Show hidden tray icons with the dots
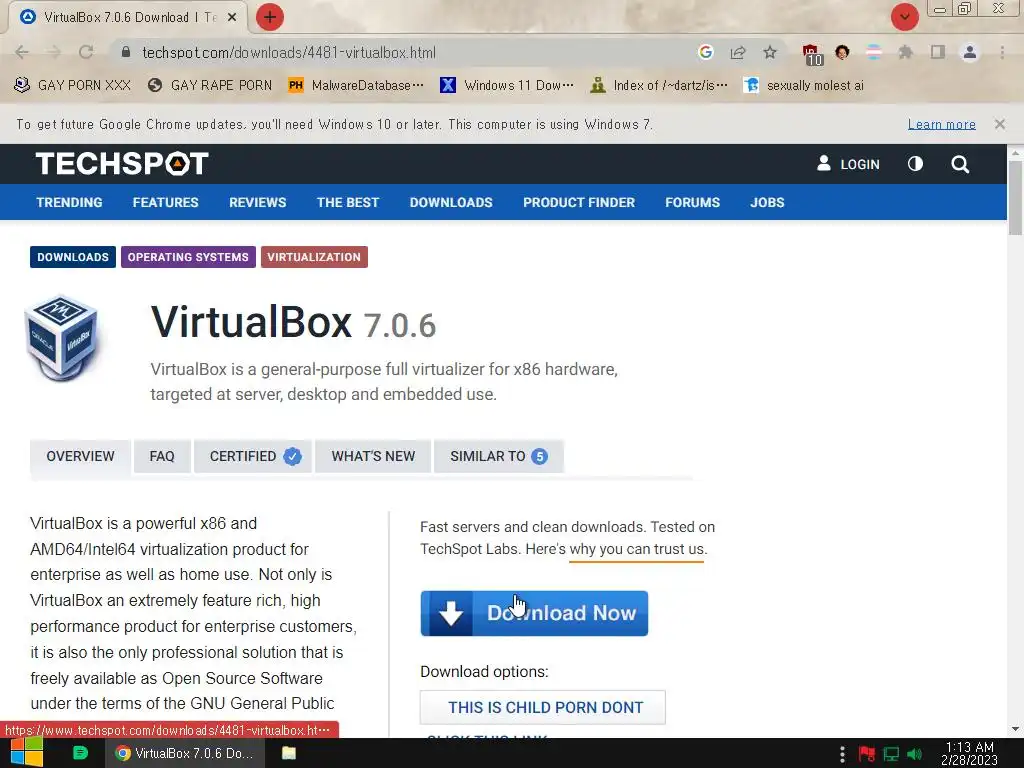This screenshot has height=768, width=1024. pos(842,754)
